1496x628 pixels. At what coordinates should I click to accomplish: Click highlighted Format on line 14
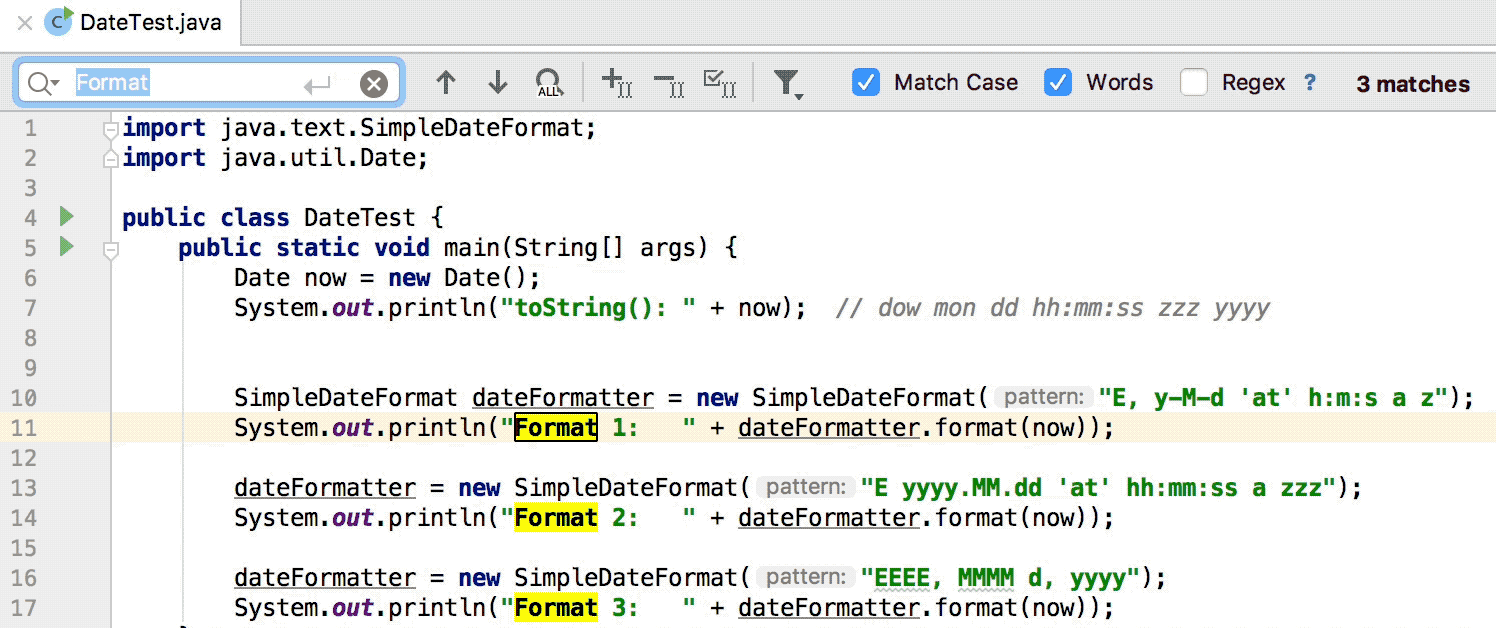click(x=556, y=518)
